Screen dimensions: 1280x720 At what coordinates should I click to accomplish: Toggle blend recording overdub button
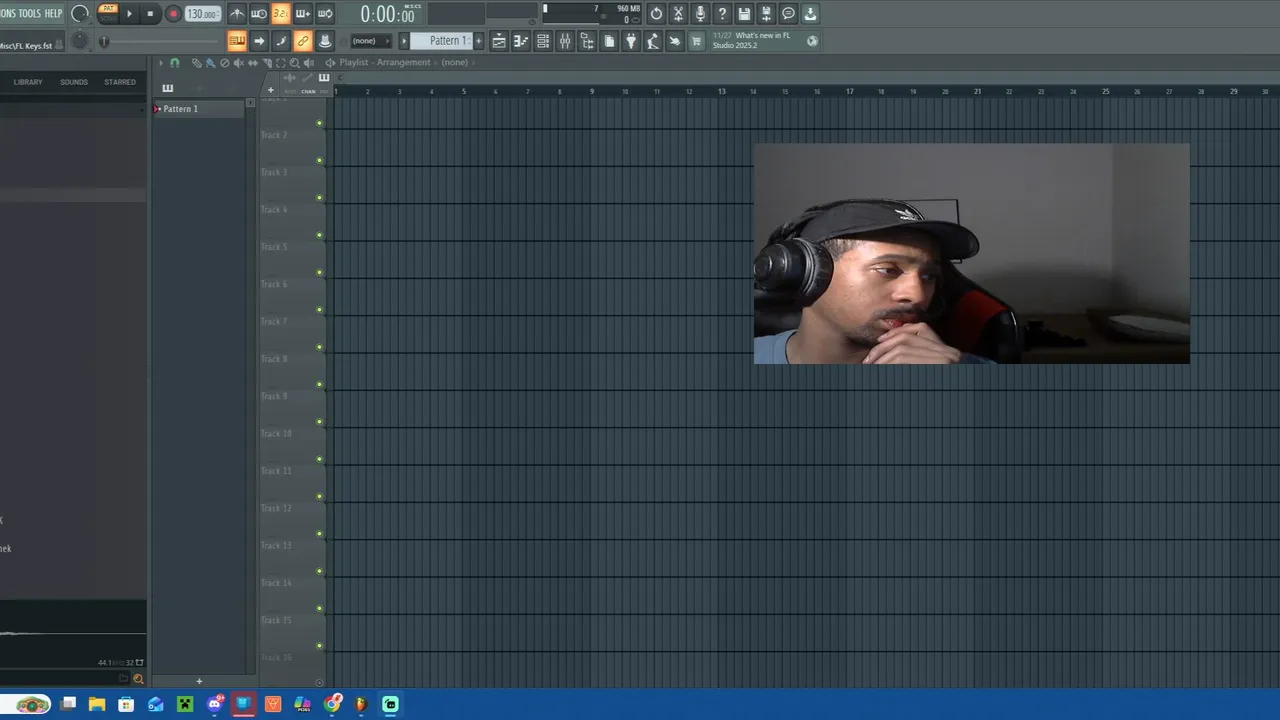pos(302,13)
